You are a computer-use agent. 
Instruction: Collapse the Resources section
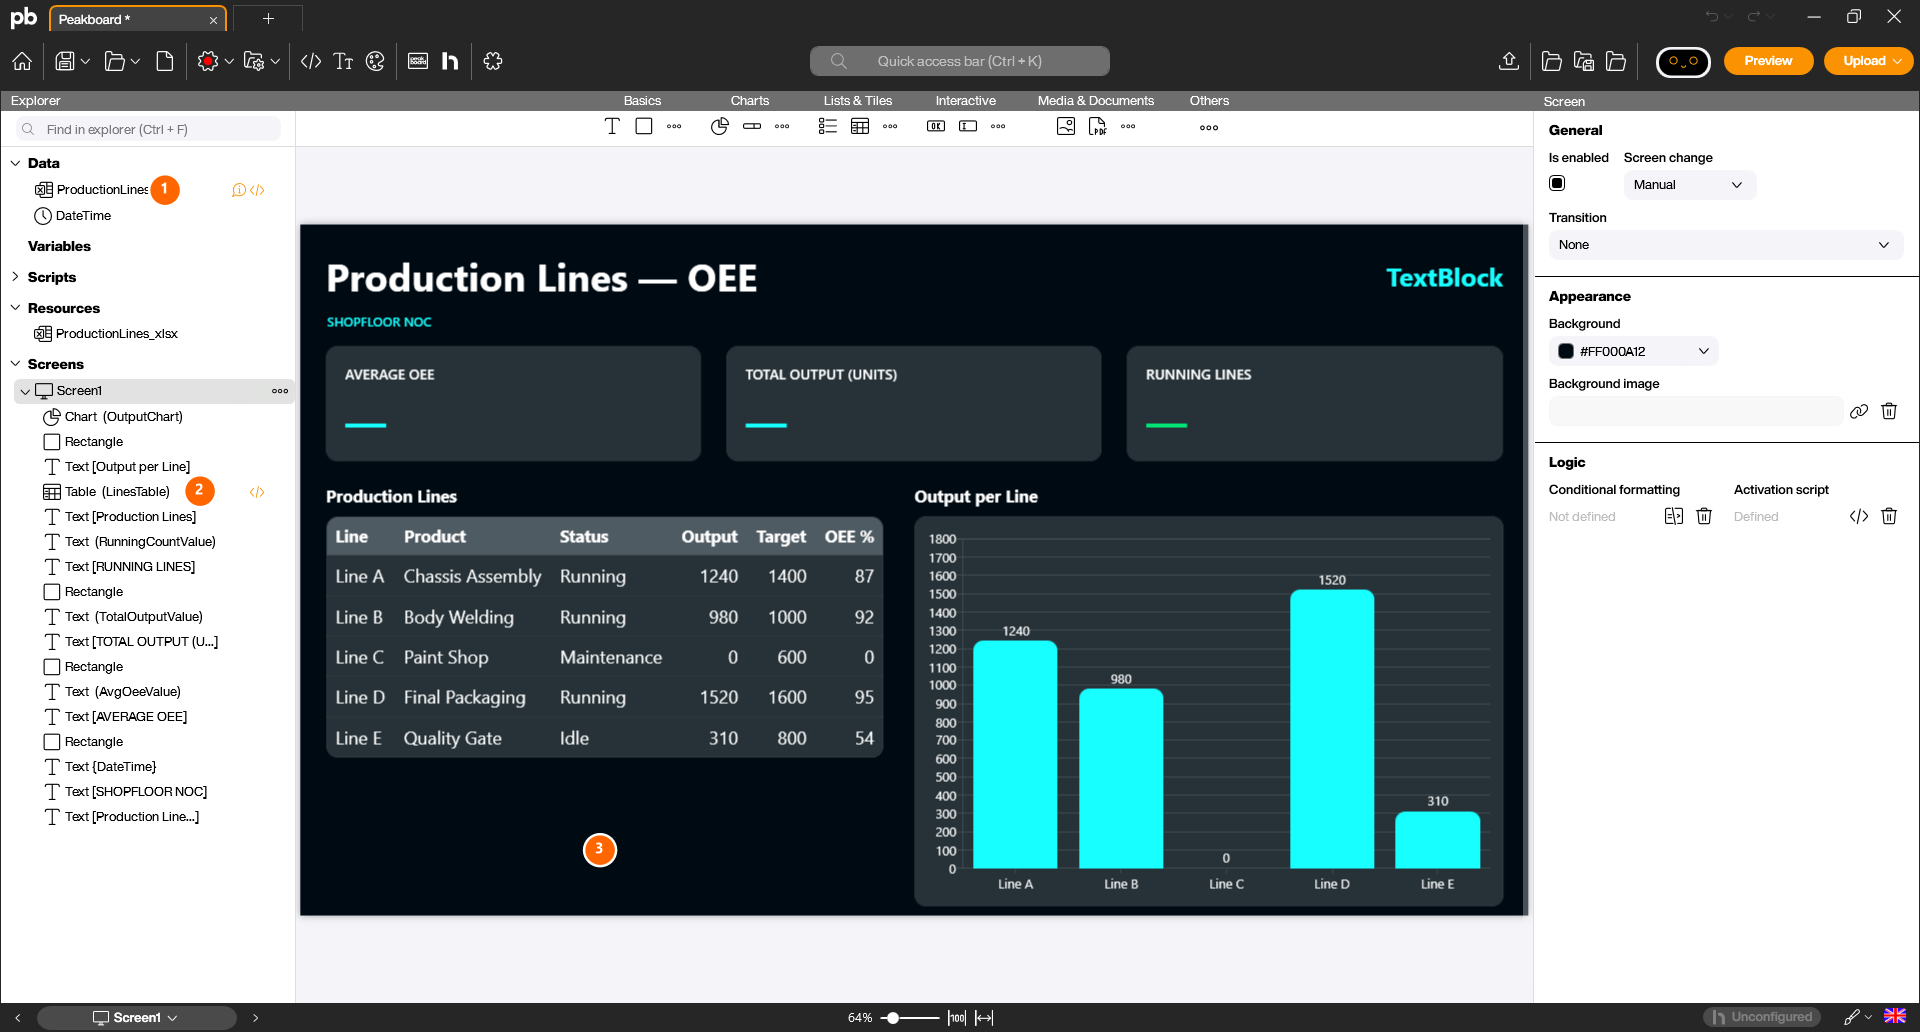point(15,308)
